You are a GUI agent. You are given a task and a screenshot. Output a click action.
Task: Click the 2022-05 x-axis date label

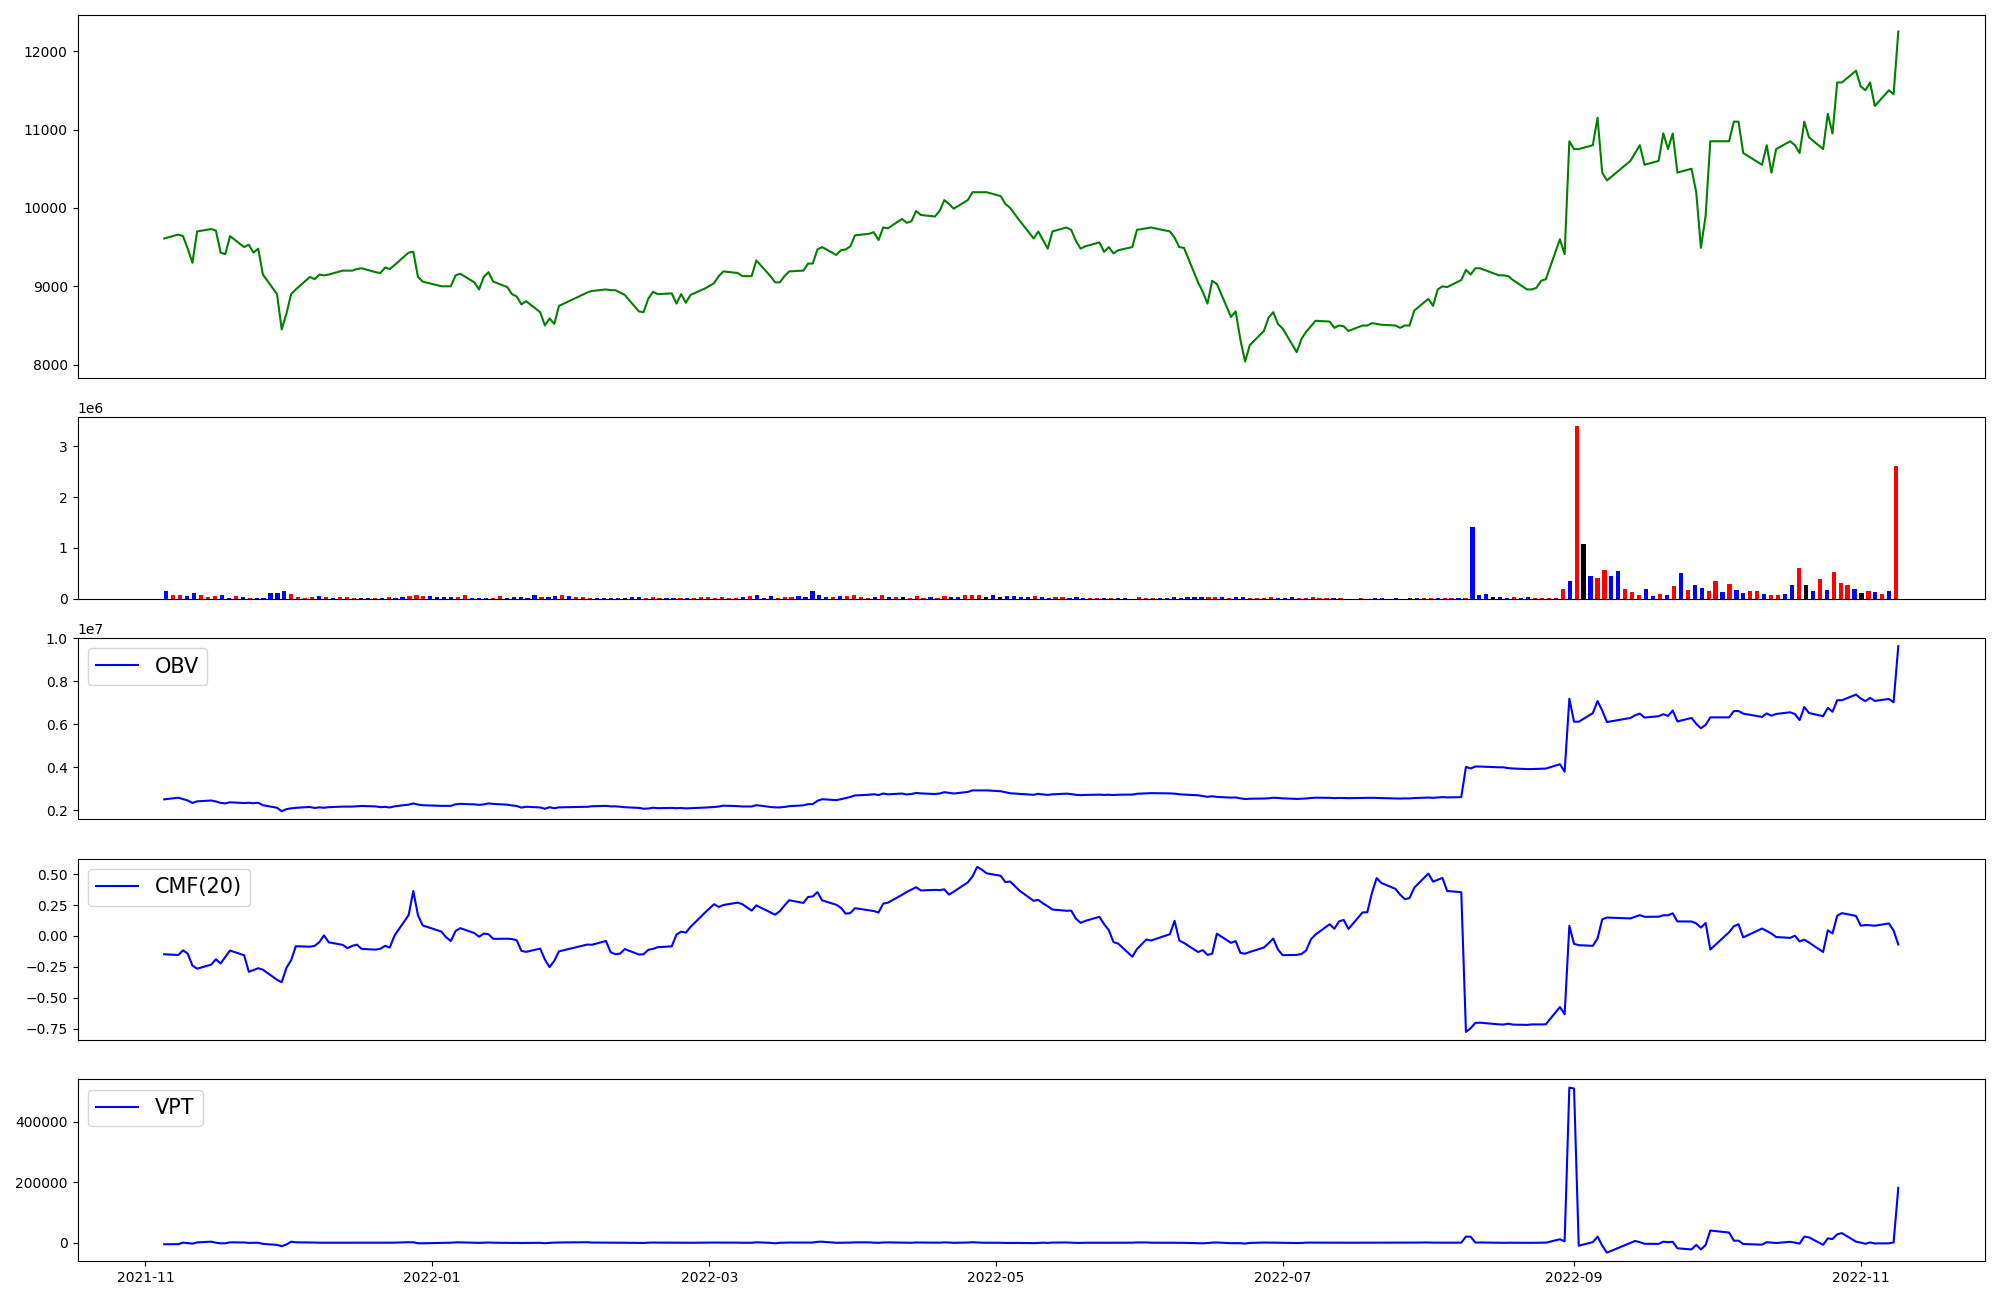(x=996, y=1277)
